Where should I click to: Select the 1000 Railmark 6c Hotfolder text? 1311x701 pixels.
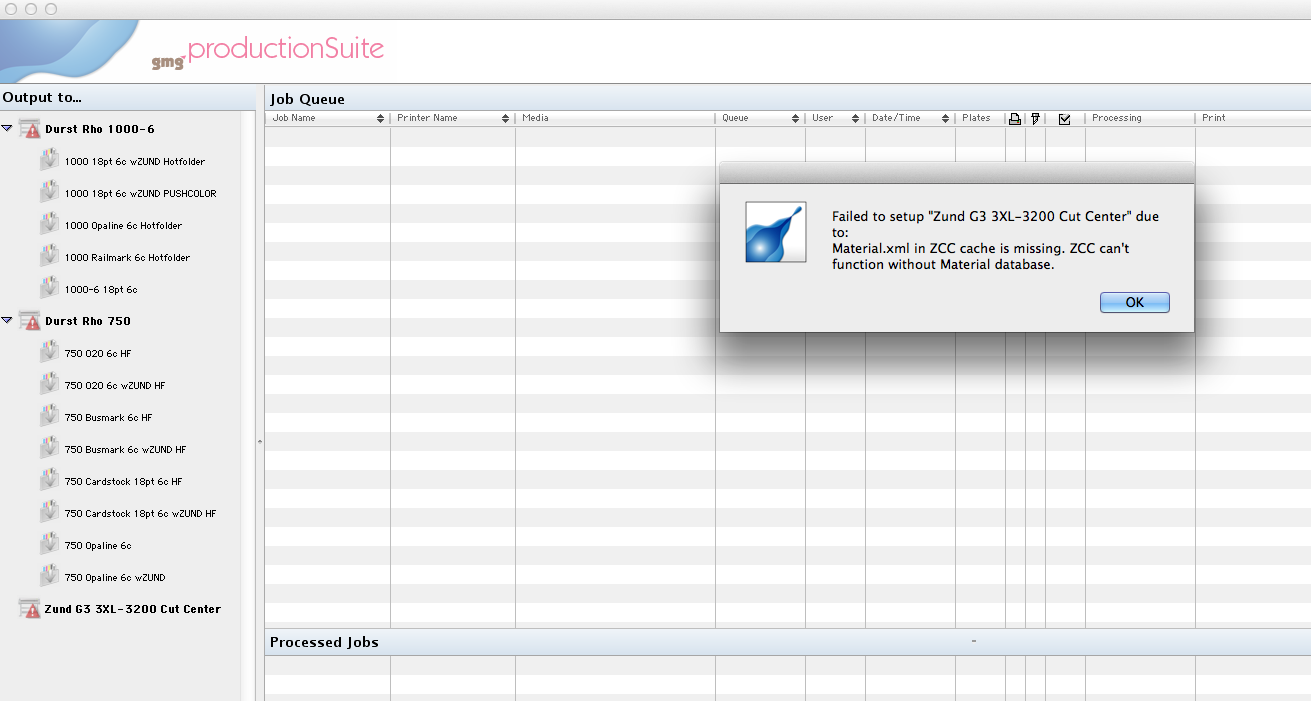click(127, 257)
